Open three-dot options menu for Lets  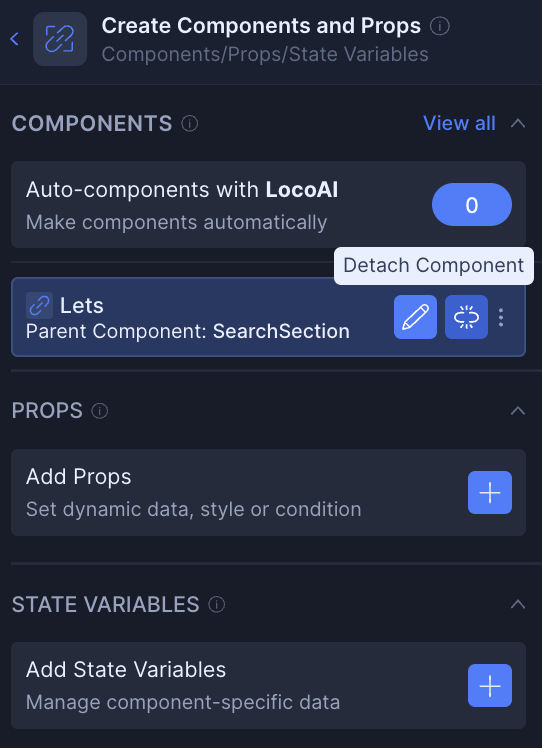pos(500,317)
